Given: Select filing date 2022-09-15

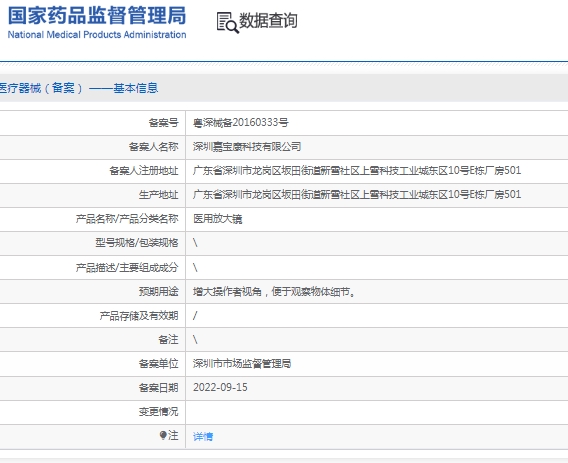Looking at the screenshot, I should pos(220,388).
